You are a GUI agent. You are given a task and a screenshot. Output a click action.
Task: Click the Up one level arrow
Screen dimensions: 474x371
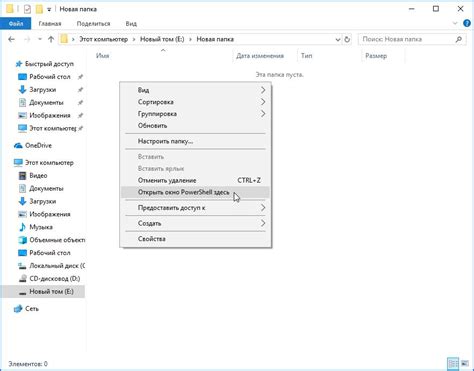tap(51, 39)
